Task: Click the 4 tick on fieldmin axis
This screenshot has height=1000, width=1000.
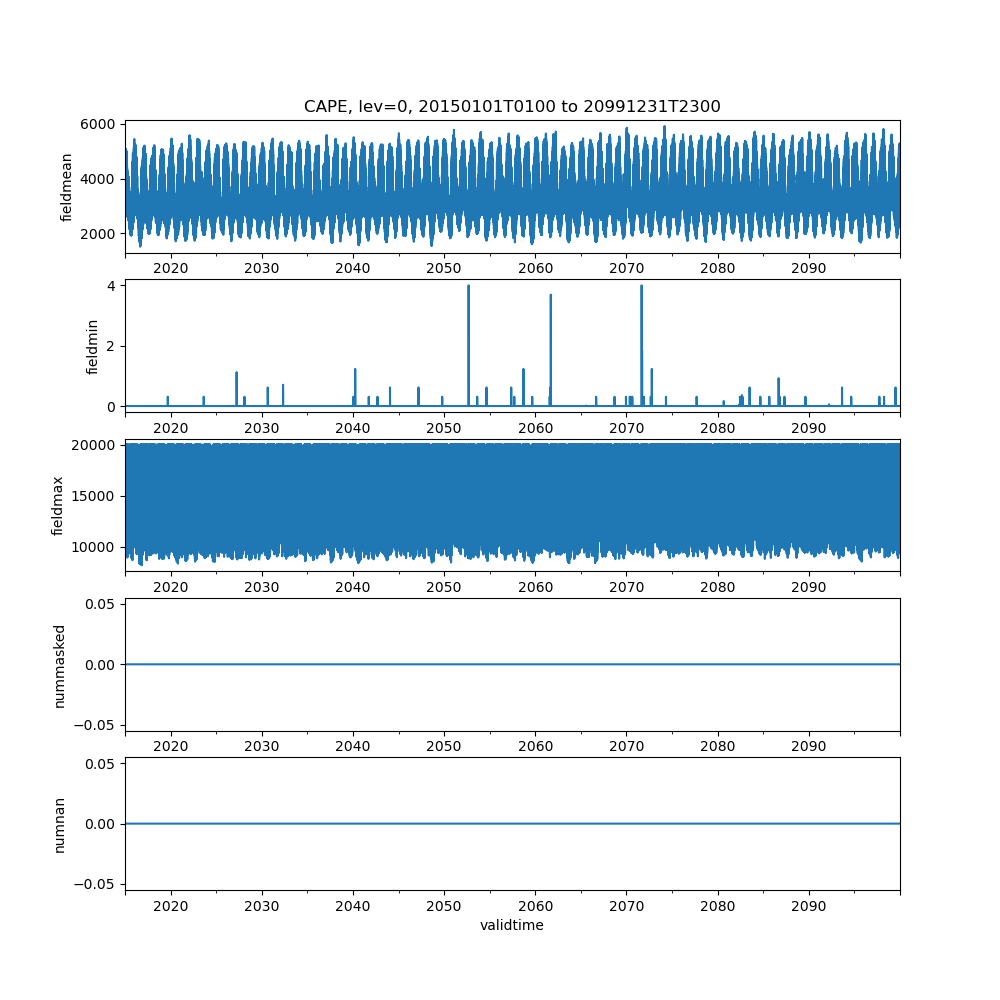Action: 113,286
